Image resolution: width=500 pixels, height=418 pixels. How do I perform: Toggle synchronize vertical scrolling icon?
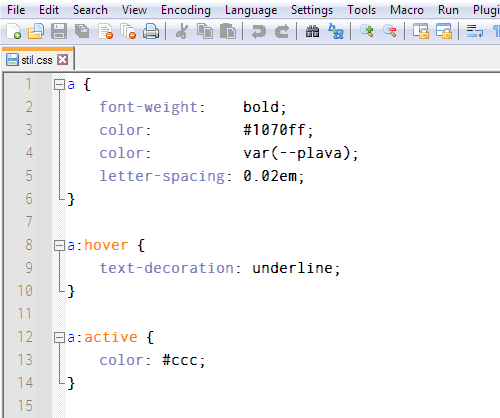[x=421, y=32]
